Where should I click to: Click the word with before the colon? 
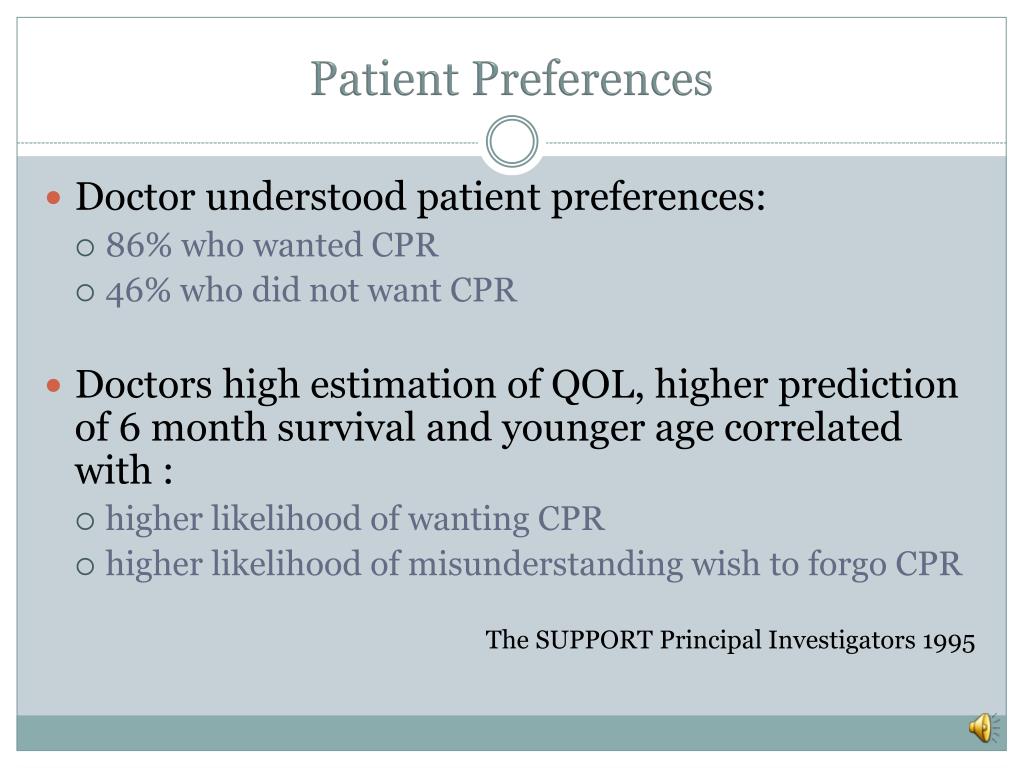pos(113,470)
